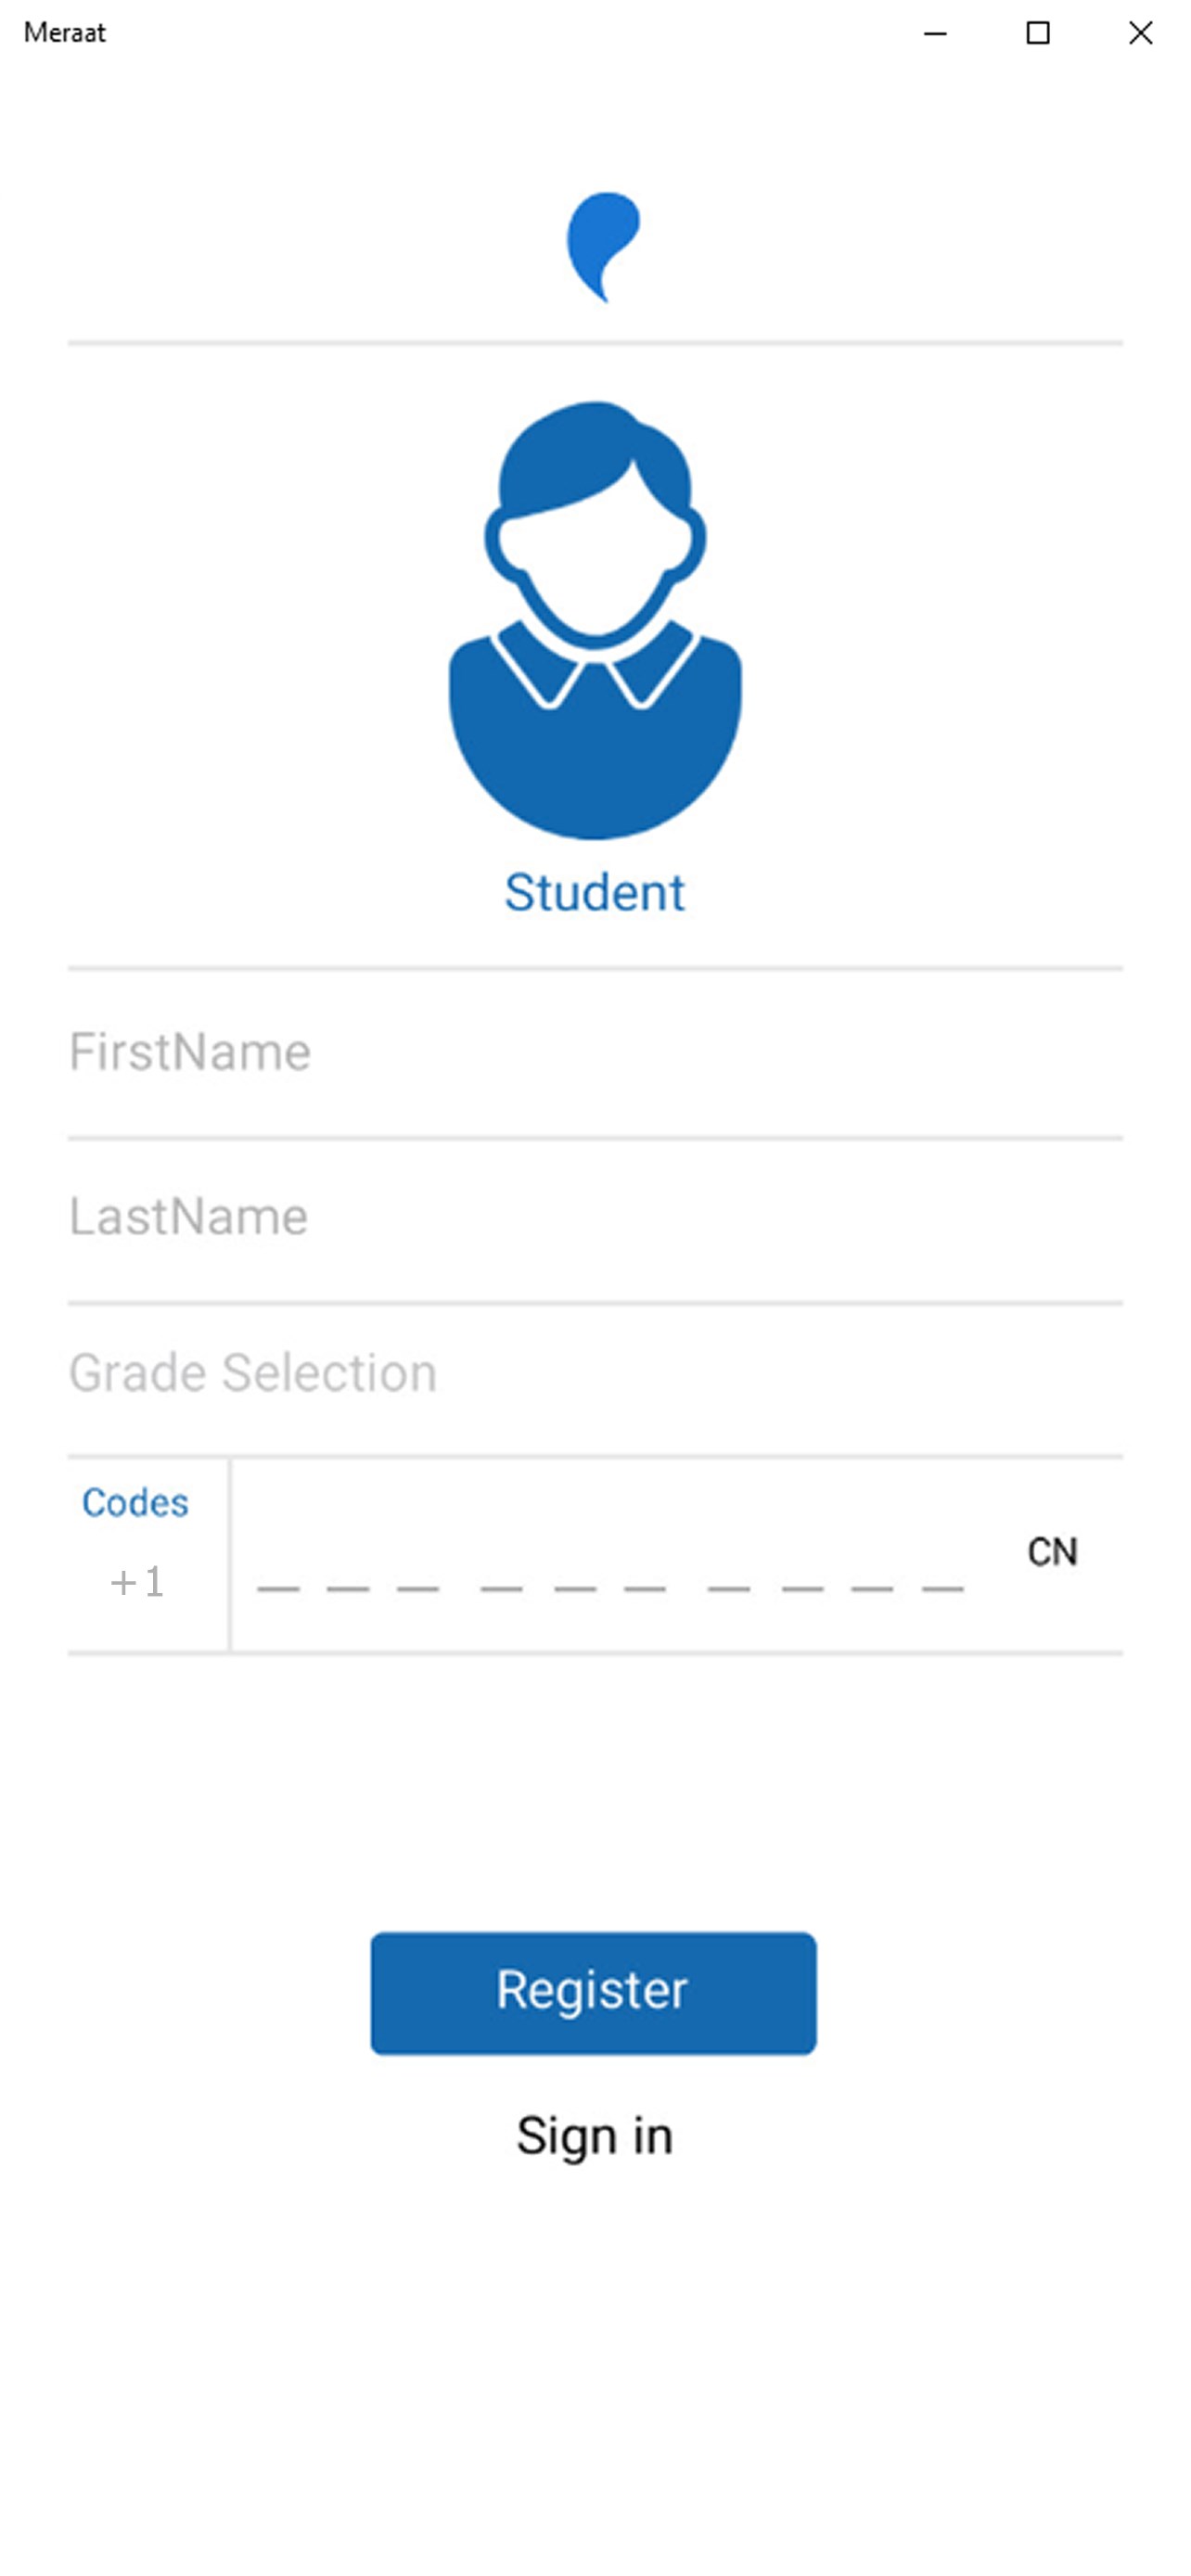Click the first digit placeholder of phone number
This screenshot has width=1191, height=2576.
(x=278, y=1585)
